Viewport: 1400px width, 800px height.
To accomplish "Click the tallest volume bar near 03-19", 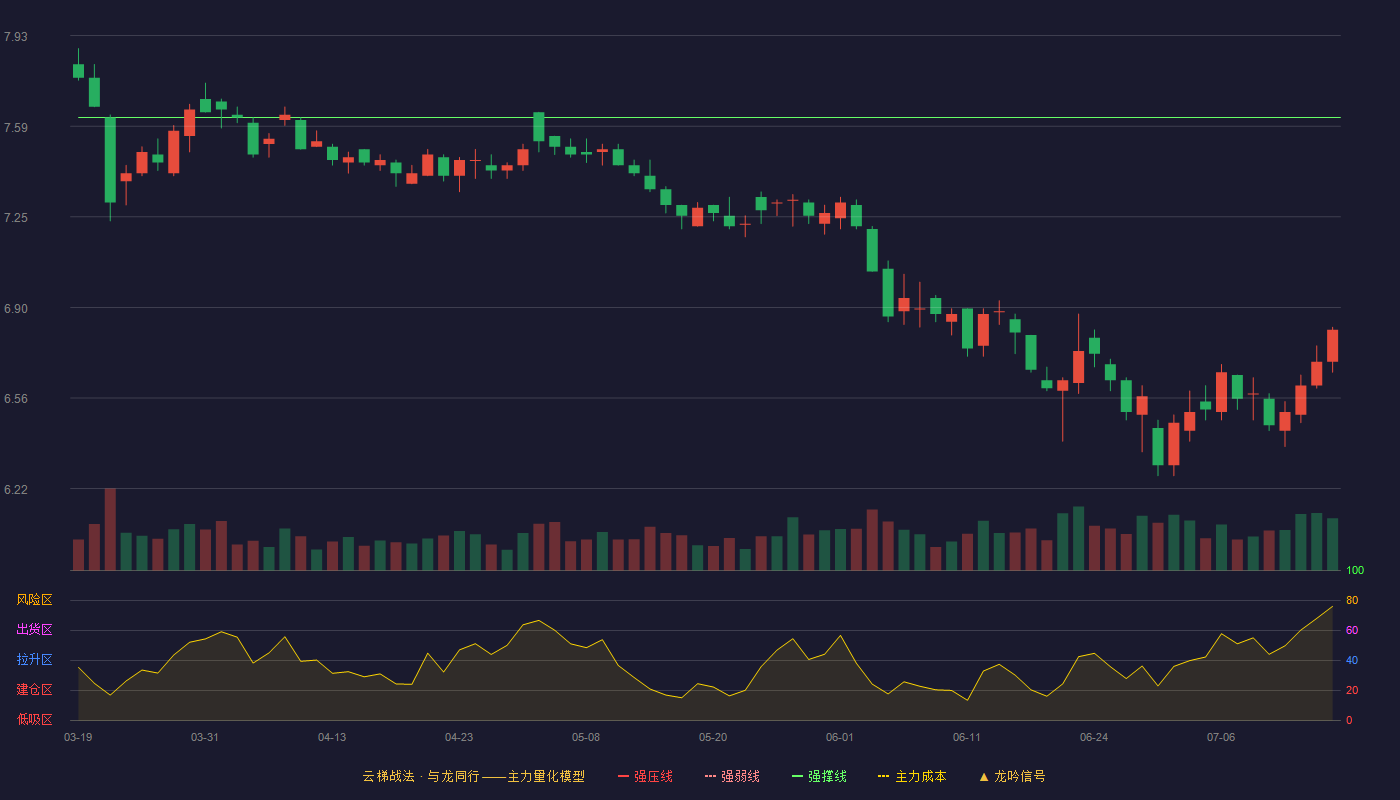I will (x=110, y=529).
